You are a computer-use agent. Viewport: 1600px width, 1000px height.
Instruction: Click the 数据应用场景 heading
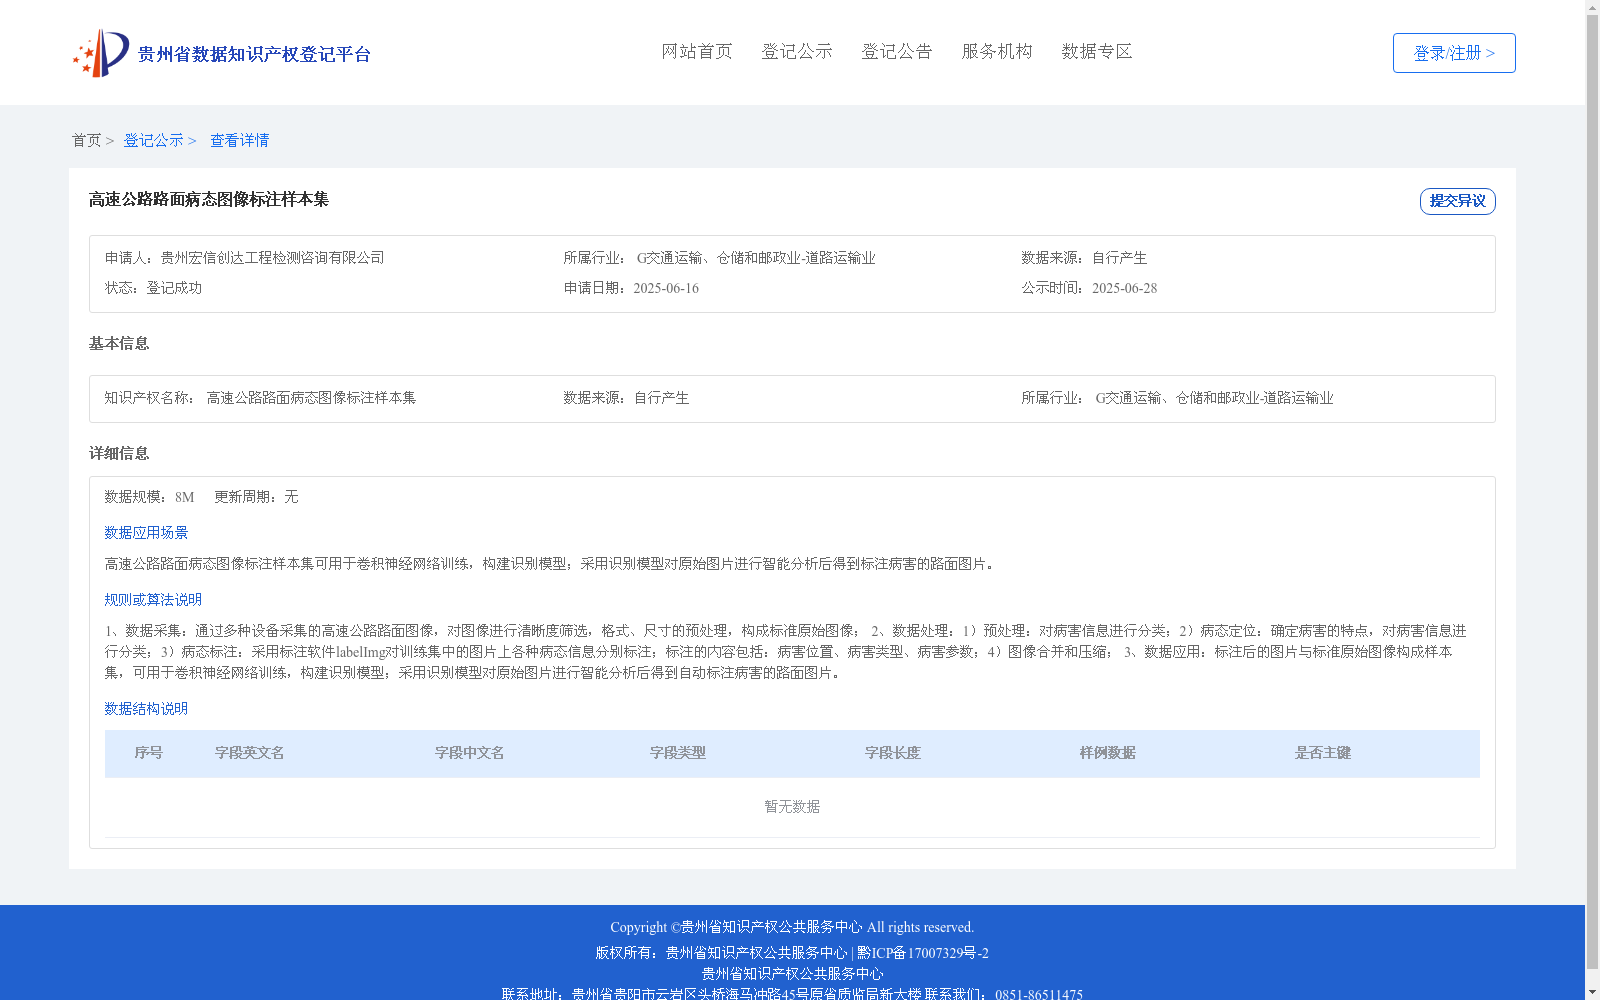(146, 533)
